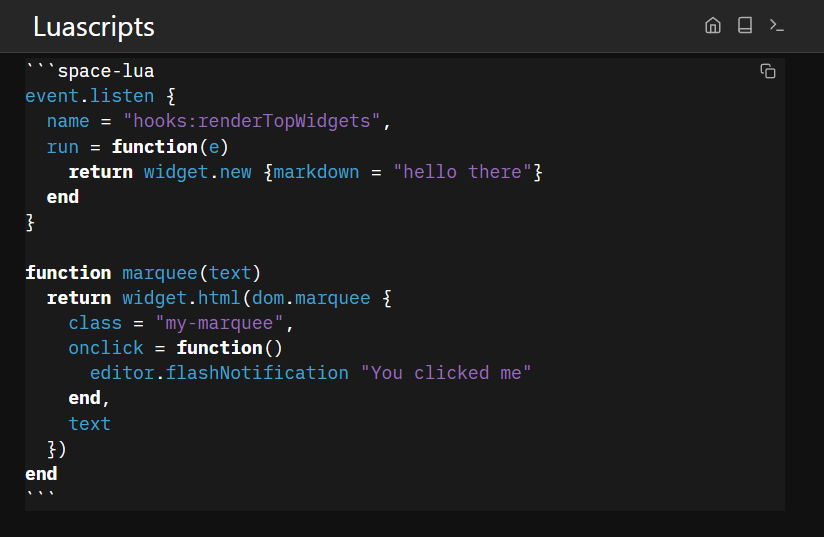
Task: Click the "hello there" string
Action: (462, 171)
